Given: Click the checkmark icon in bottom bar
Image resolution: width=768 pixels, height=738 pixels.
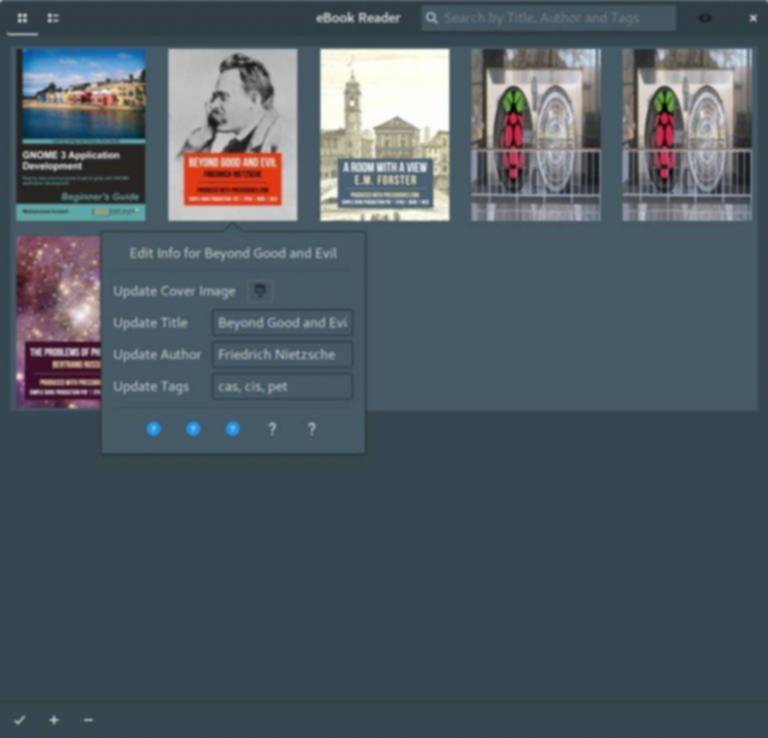Looking at the screenshot, I should point(20,720).
